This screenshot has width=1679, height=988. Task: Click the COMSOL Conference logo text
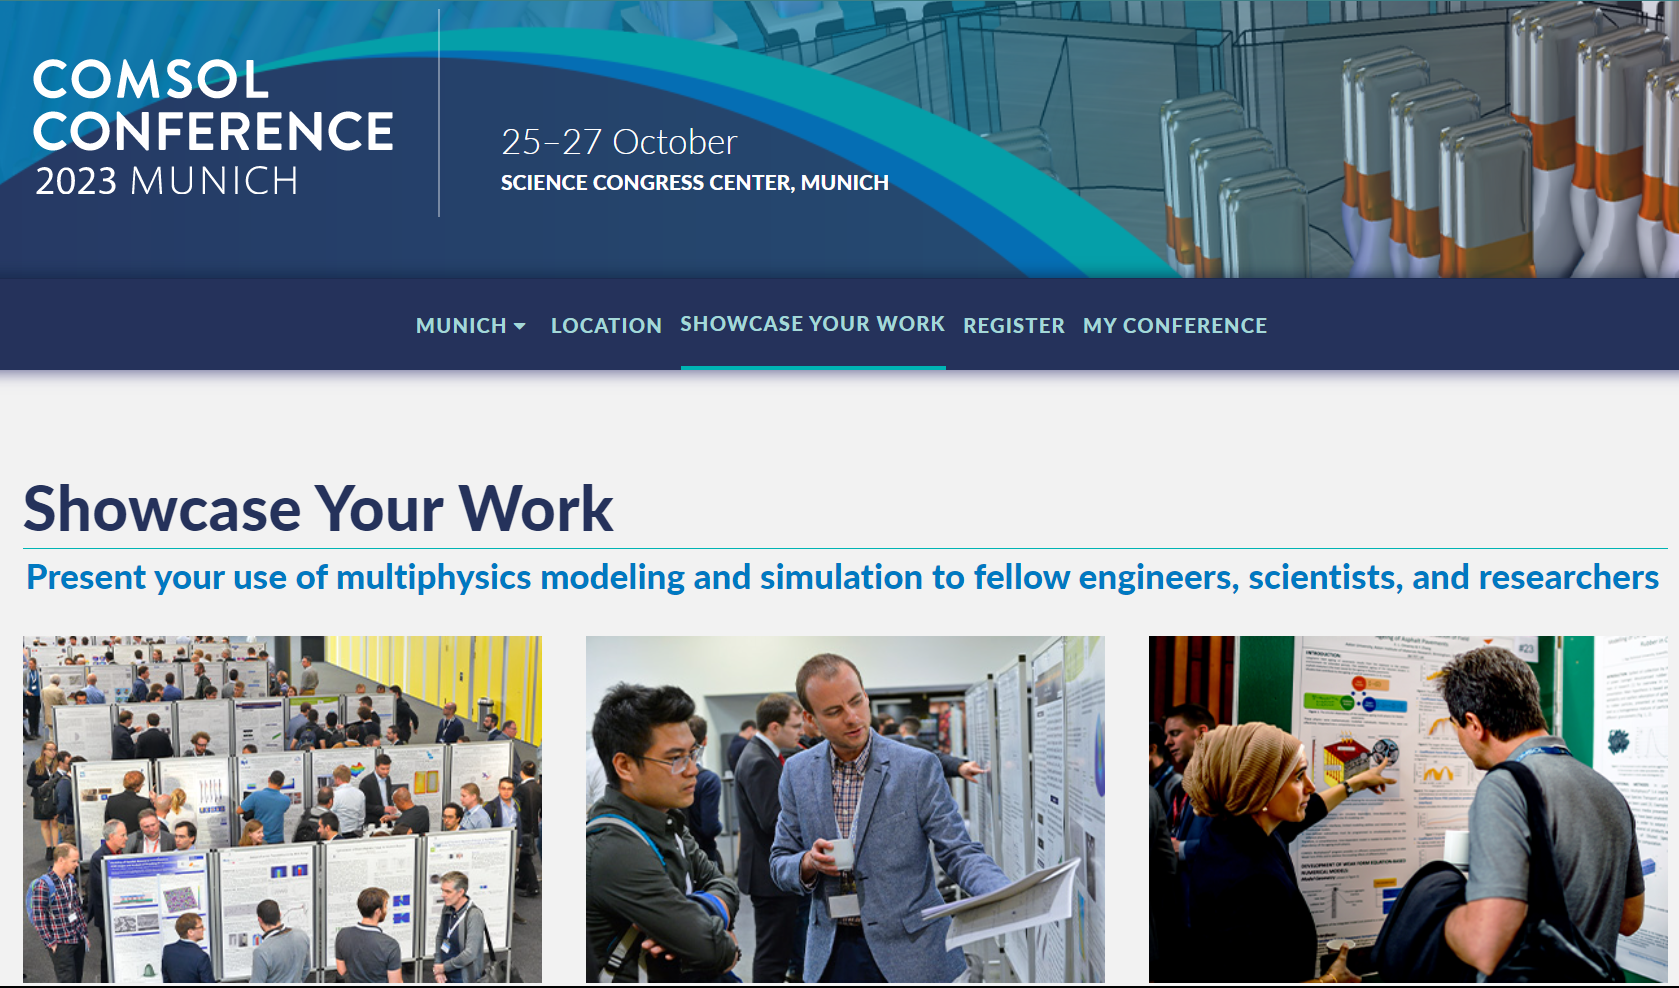(212, 106)
